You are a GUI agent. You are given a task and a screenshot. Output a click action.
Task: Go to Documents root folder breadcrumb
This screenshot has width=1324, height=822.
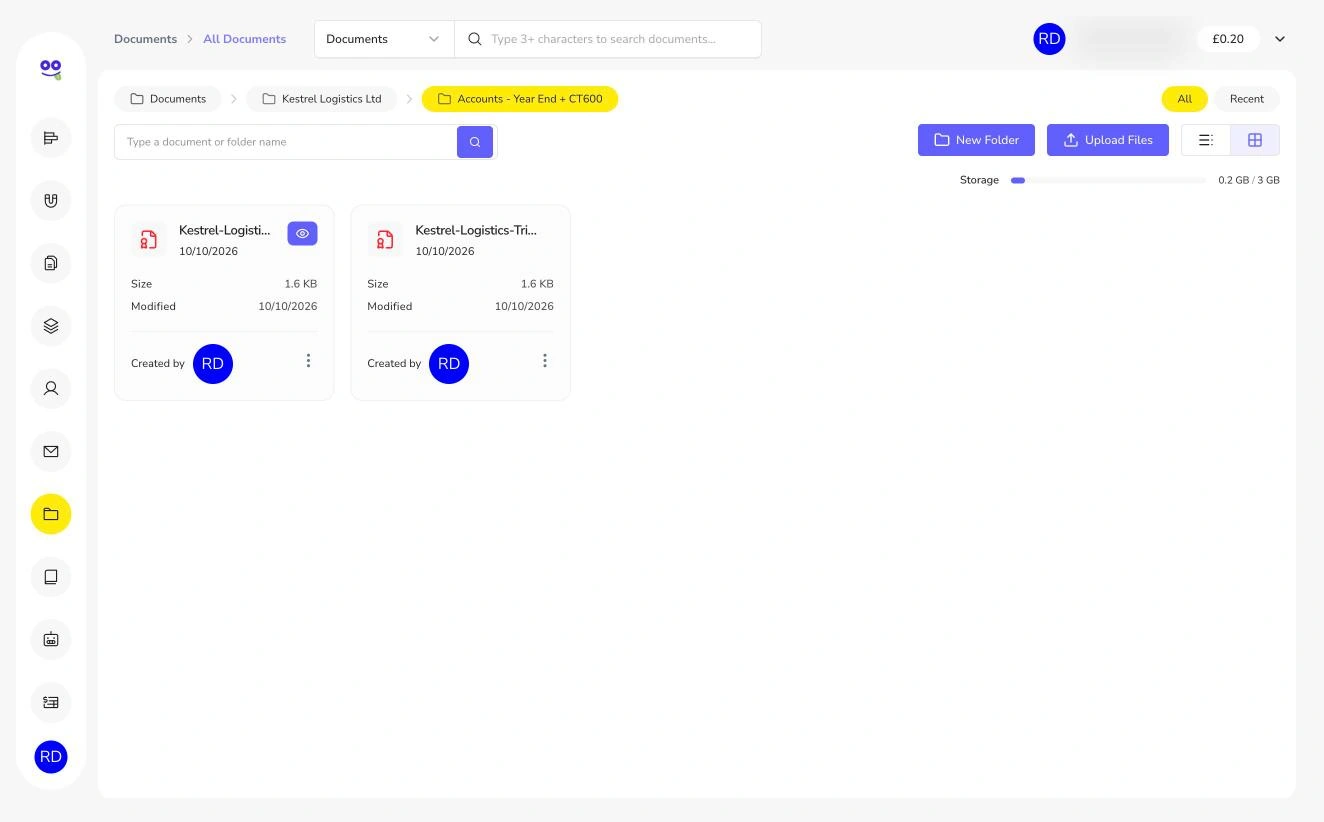click(x=168, y=99)
